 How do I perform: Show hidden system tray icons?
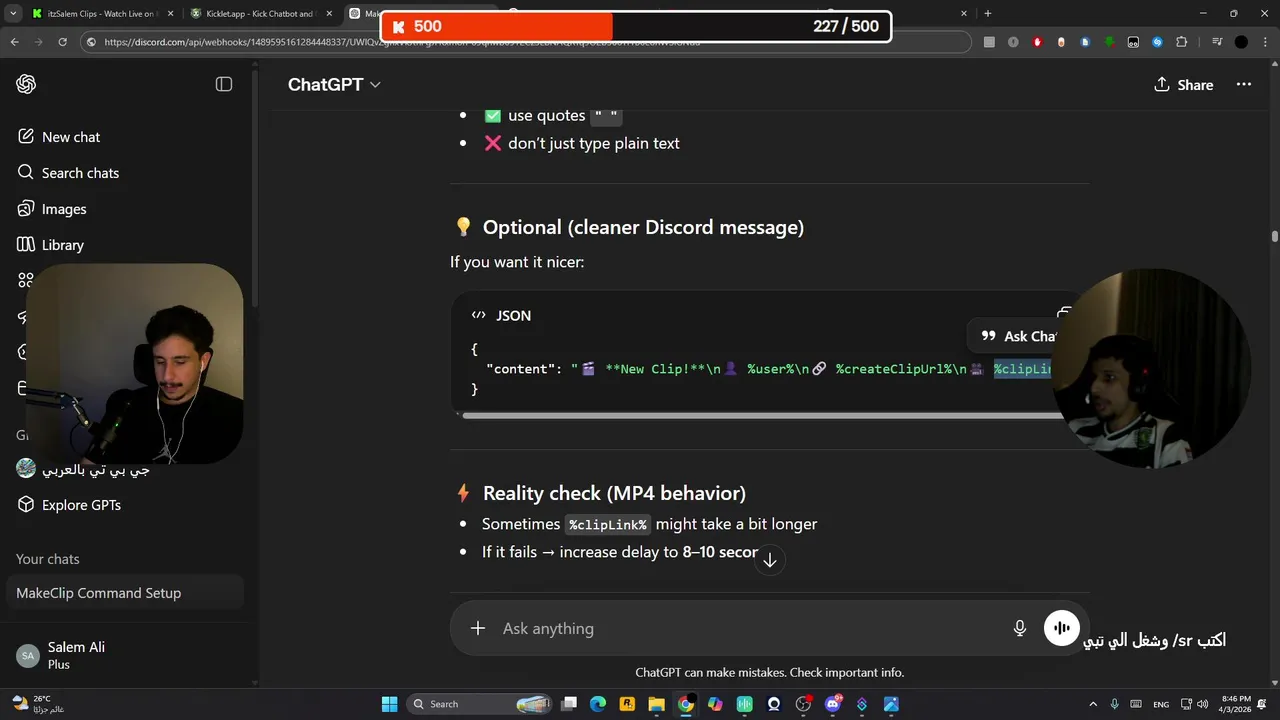click(1092, 704)
